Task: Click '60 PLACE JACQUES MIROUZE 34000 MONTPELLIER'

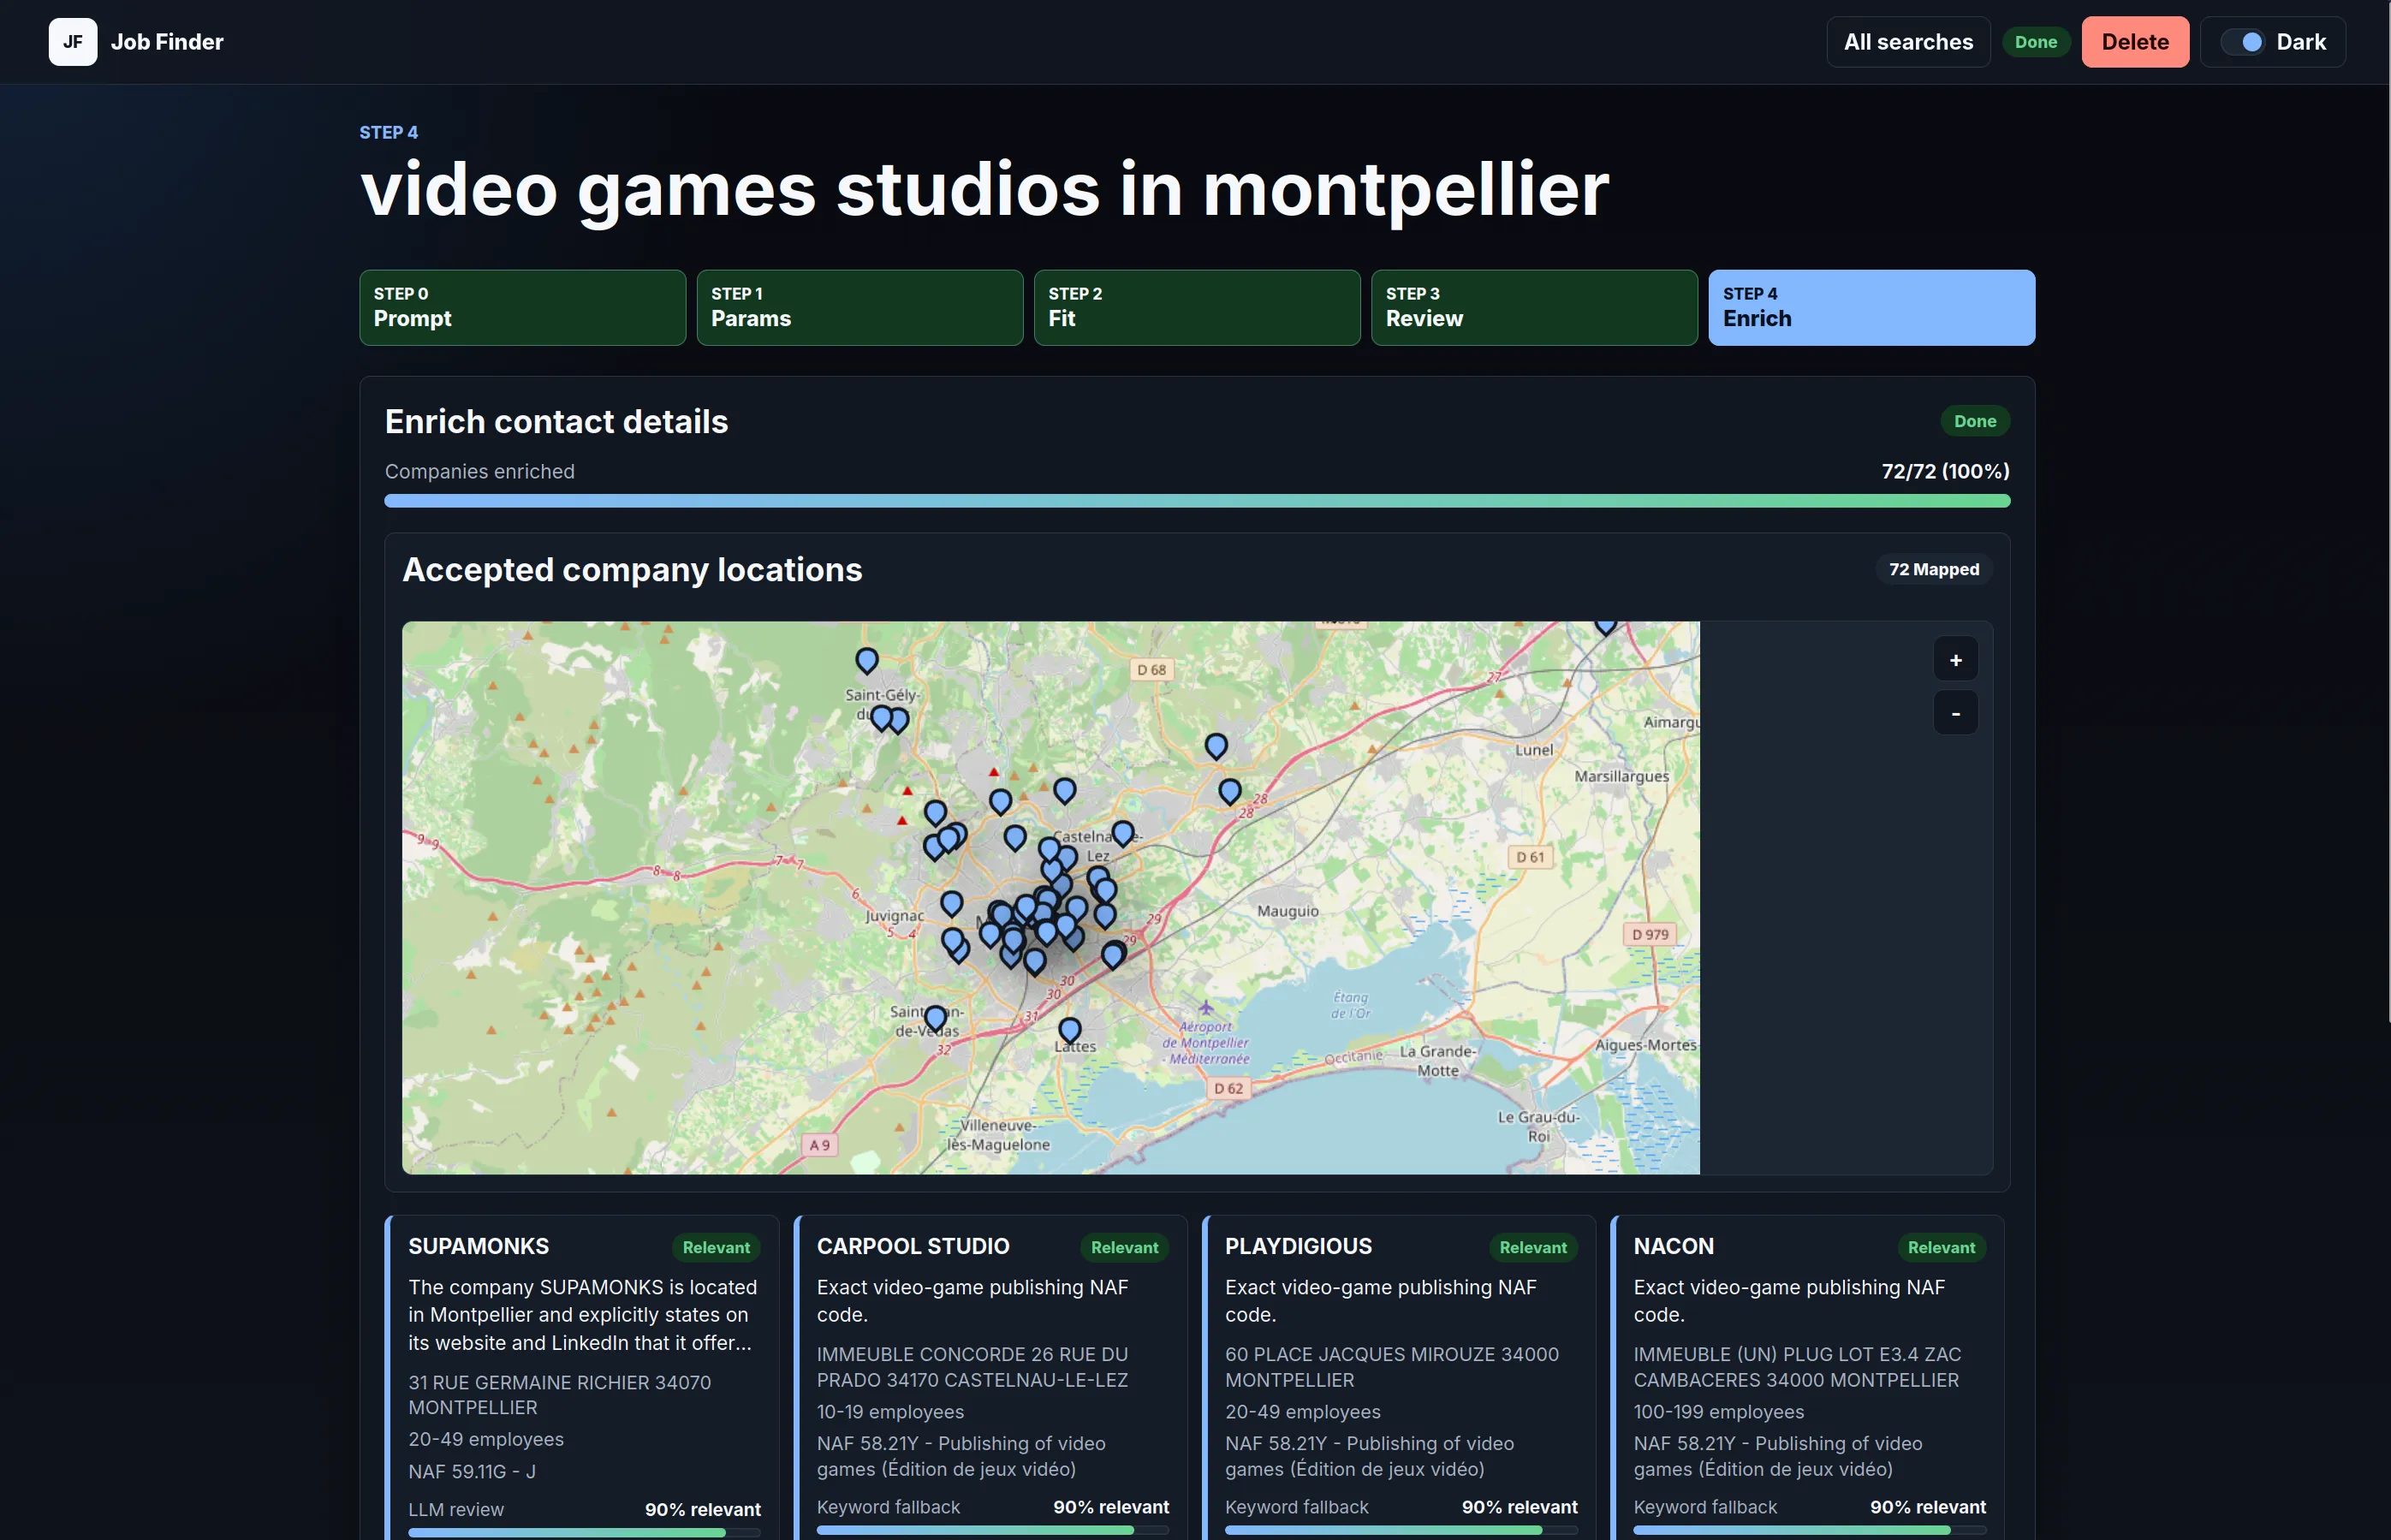Action: pos(1391,1366)
